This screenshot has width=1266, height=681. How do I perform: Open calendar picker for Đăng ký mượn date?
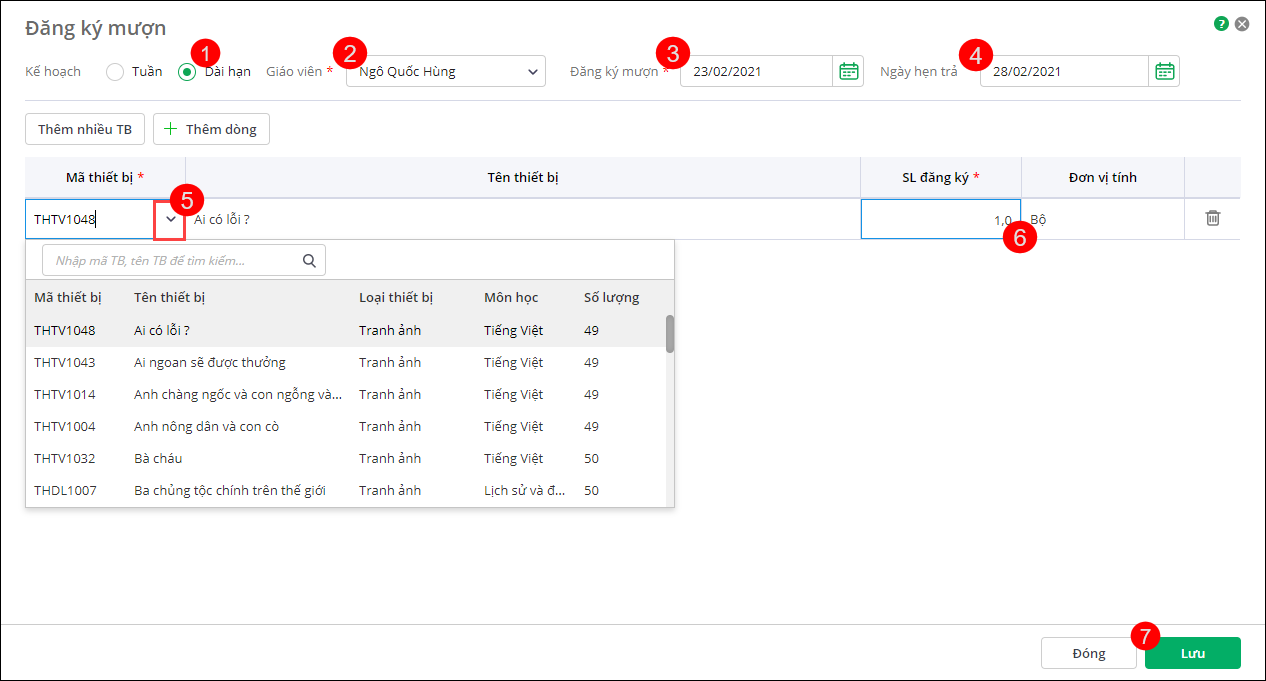click(848, 71)
